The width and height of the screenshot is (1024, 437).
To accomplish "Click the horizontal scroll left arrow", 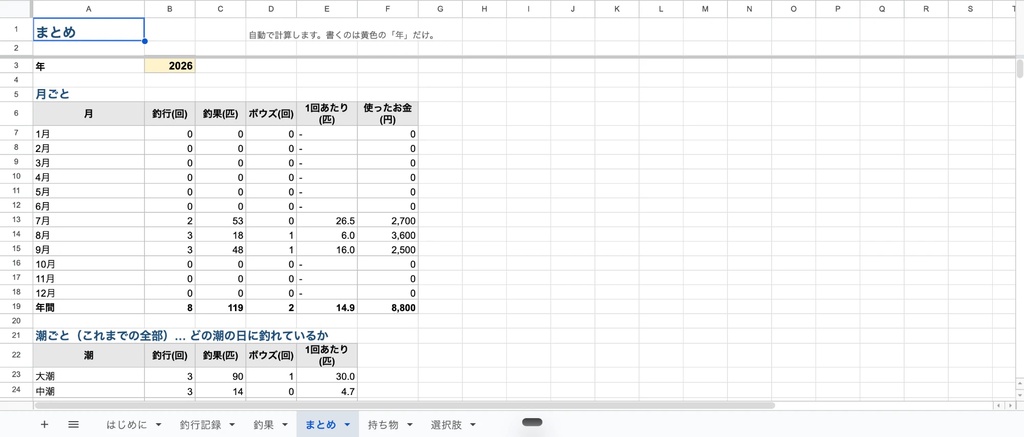I will coord(997,406).
